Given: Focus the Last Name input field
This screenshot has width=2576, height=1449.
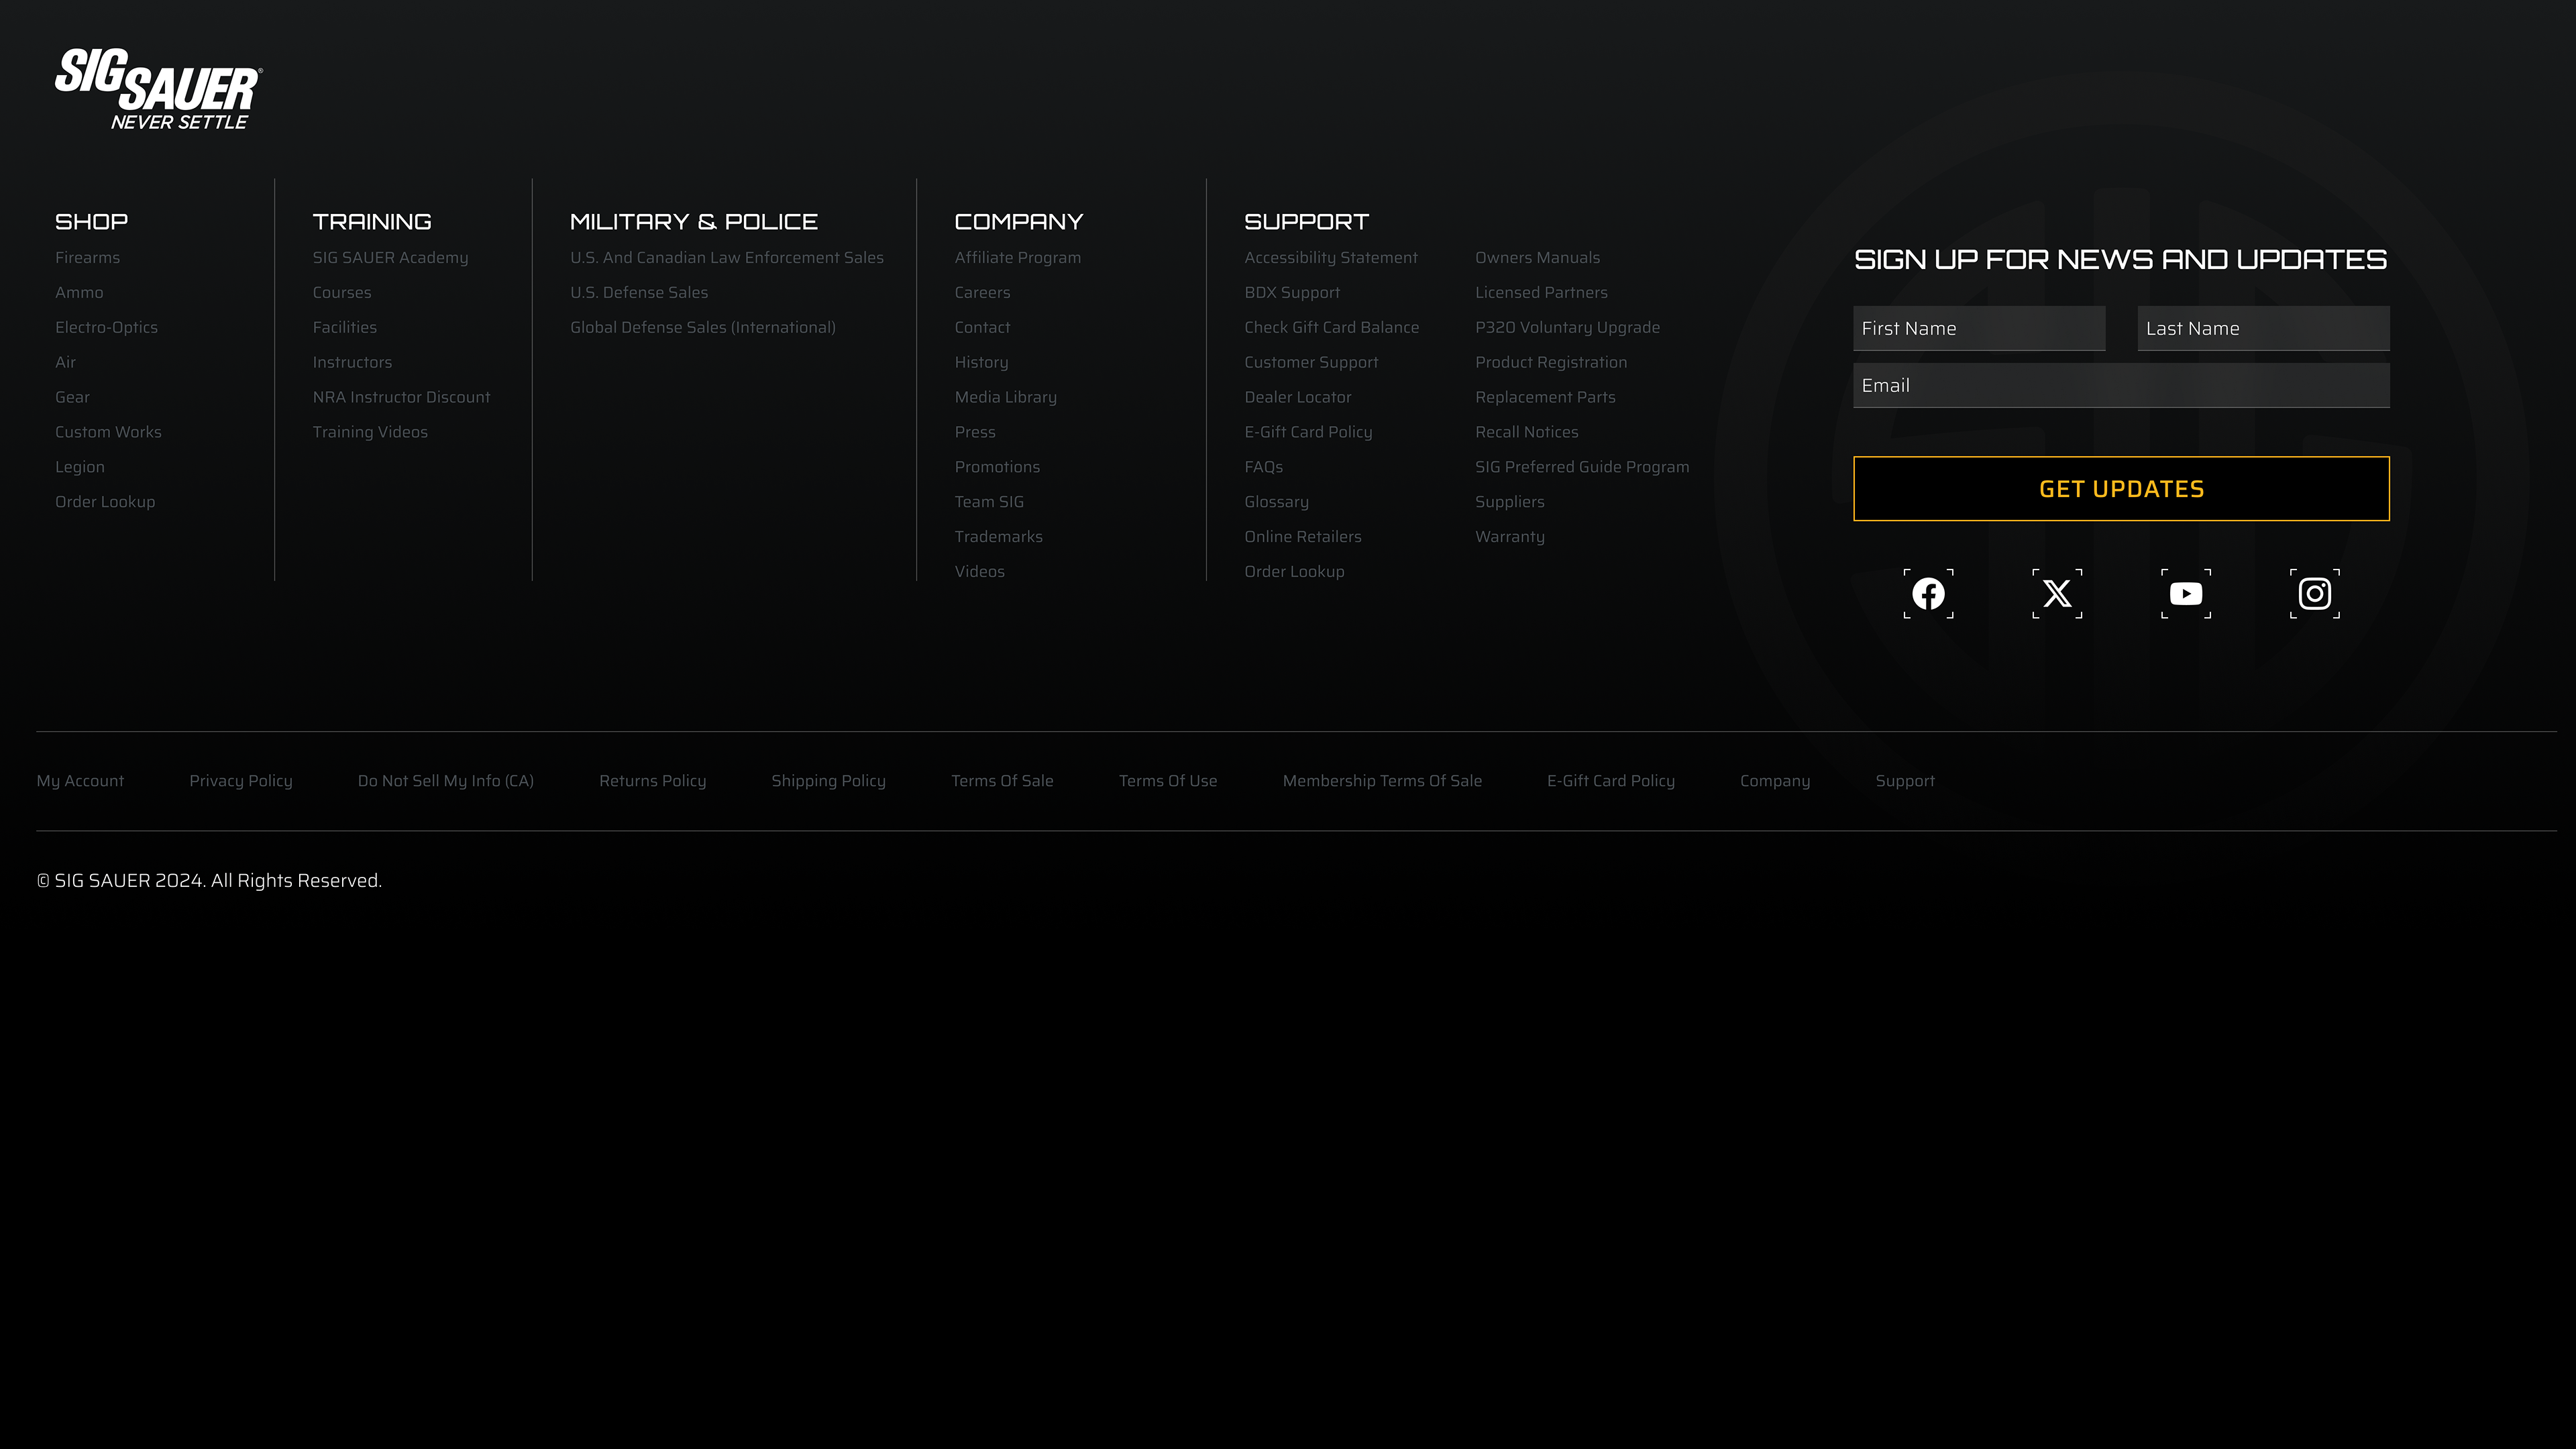Looking at the screenshot, I should click(2263, 328).
